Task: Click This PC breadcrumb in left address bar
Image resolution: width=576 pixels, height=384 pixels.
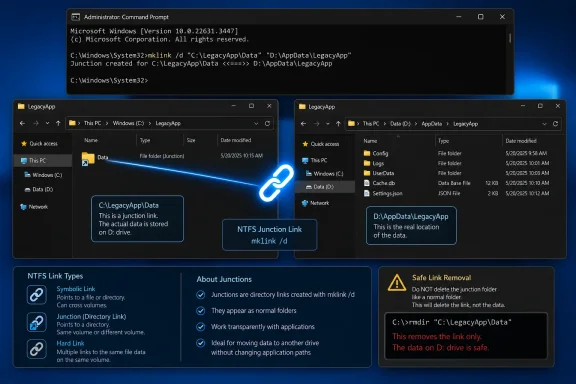Action: [92, 123]
